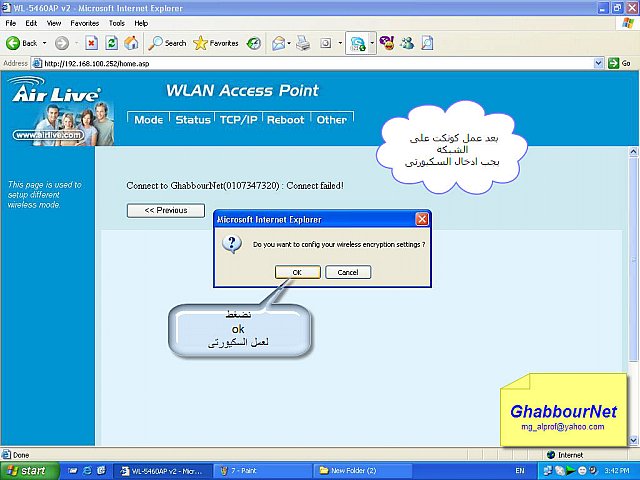Switch to the Mode tab
This screenshot has height=480, width=640.
[149, 120]
